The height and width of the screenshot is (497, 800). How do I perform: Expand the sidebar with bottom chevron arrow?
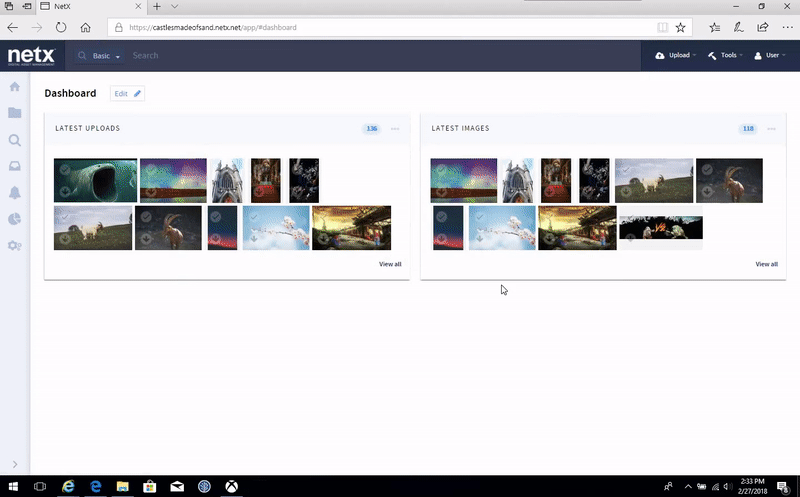(15, 464)
